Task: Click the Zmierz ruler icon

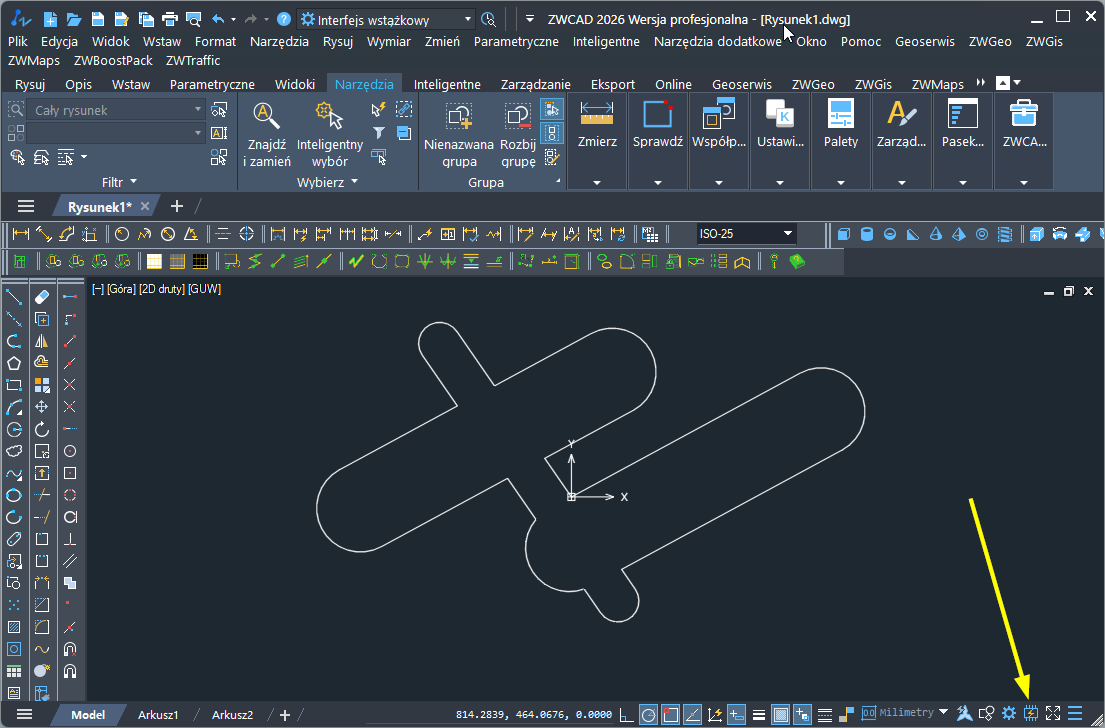Action: [597, 115]
